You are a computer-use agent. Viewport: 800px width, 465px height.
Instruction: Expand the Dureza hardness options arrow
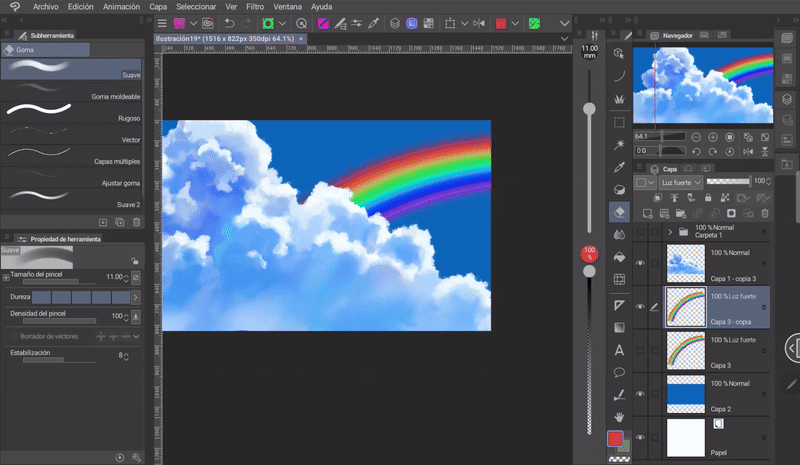click(135, 297)
